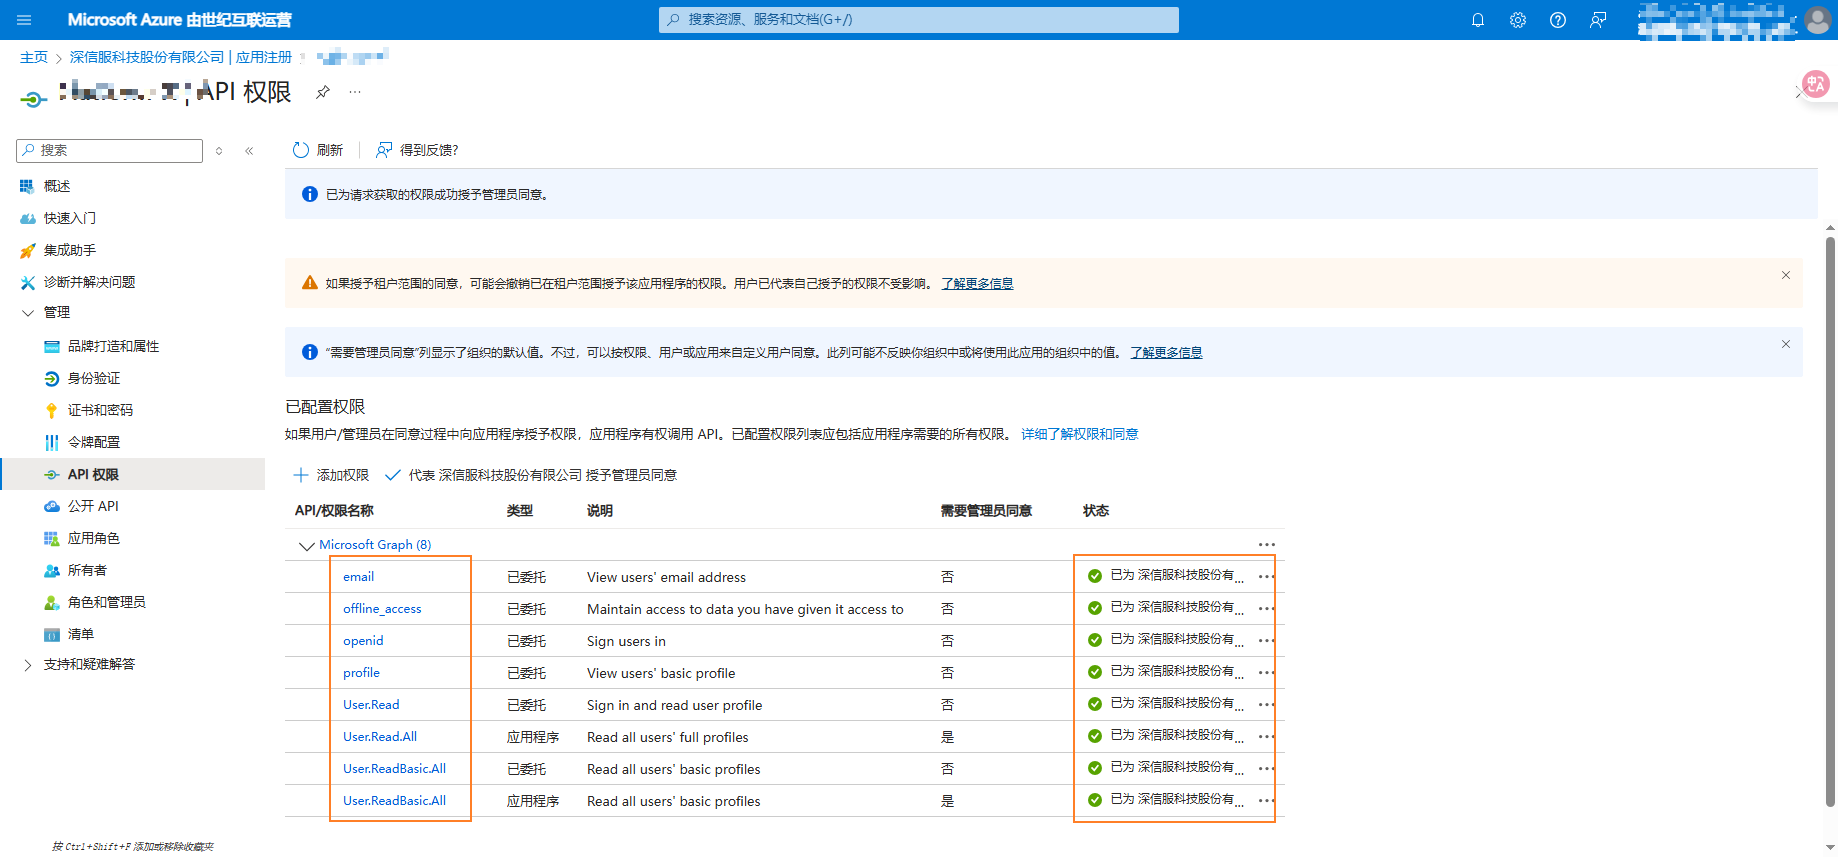Click the refresh button
Image resolution: width=1838 pixels, height=857 pixels.
point(318,150)
